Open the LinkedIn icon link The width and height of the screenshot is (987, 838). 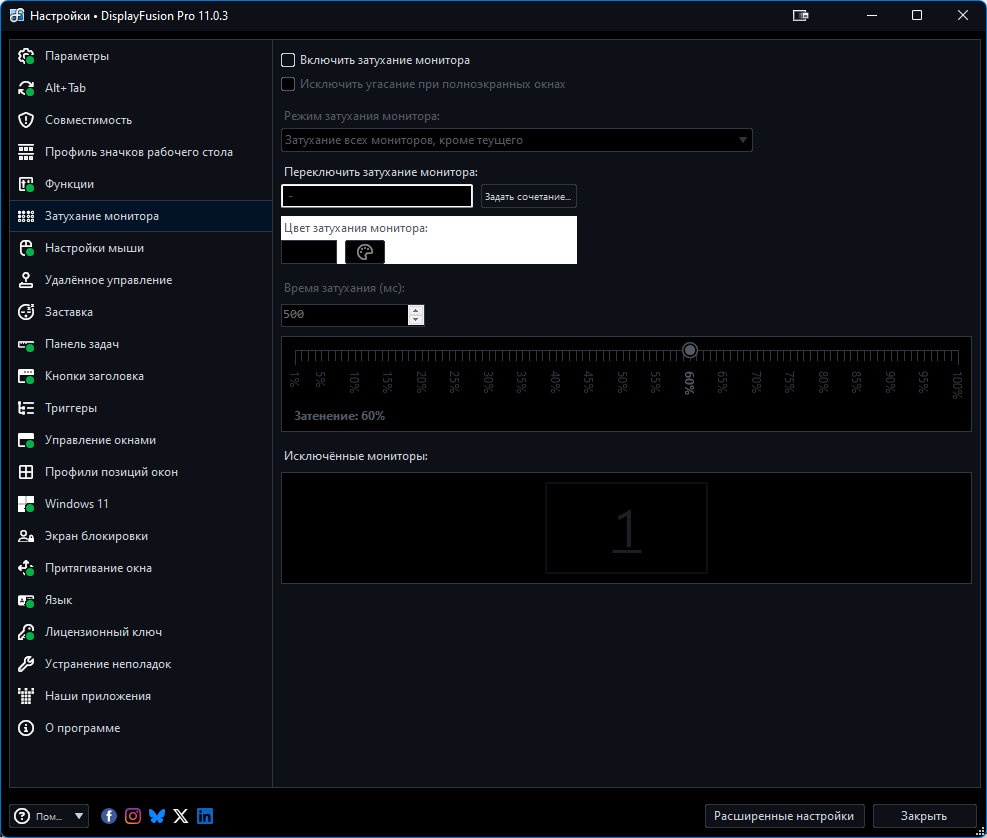(x=205, y=816)
